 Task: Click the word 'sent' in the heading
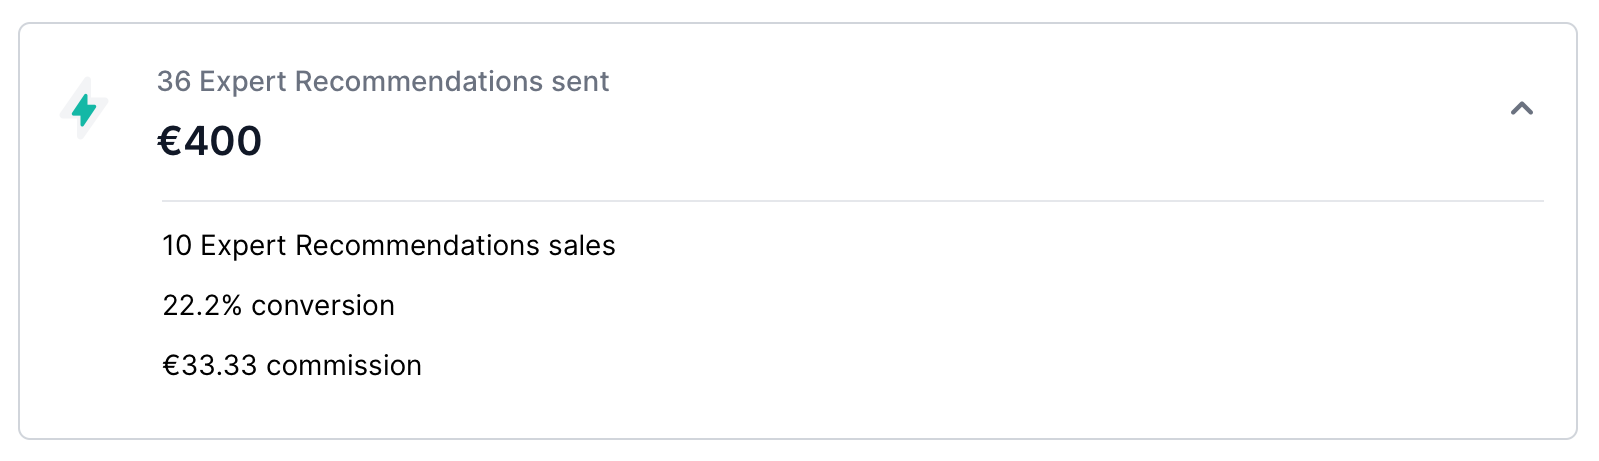point(580,81)
